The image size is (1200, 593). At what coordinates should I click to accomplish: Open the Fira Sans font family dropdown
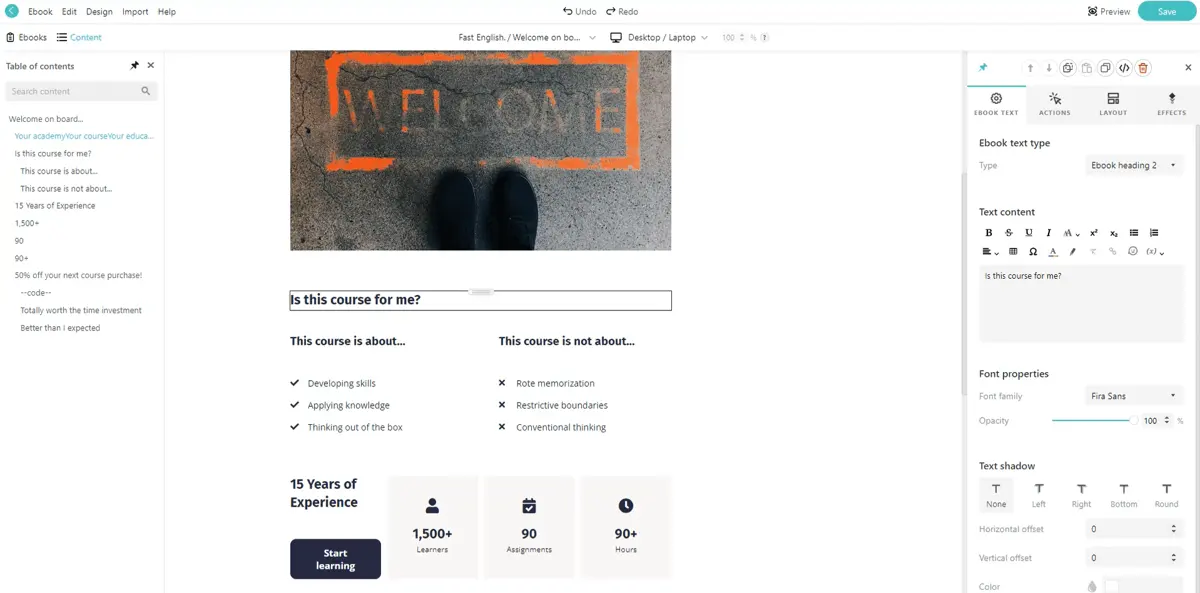[x=1134, y=396]
